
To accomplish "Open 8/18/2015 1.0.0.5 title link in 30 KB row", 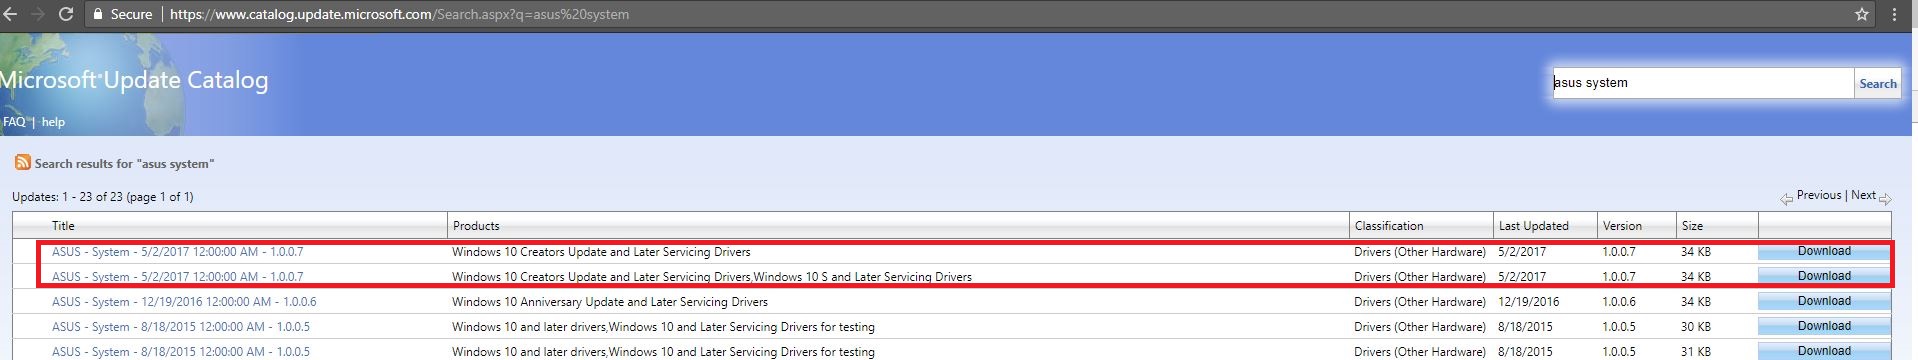I will (181, 327).
